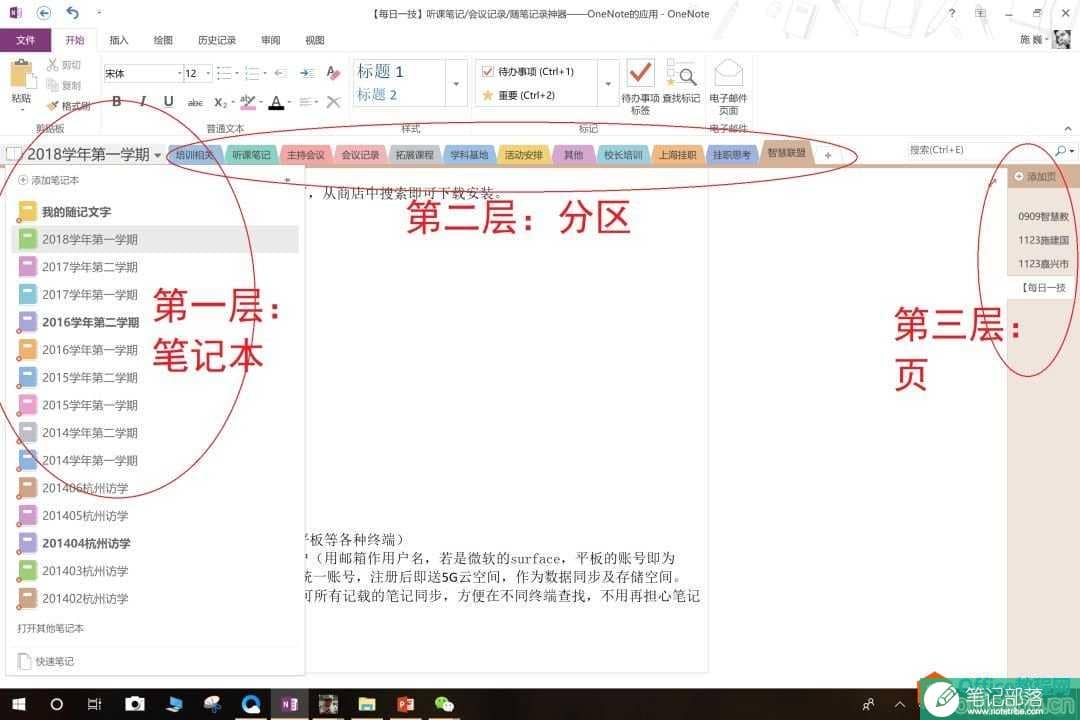Switch to the 视图 ribbon tab

tap(315, 40)
